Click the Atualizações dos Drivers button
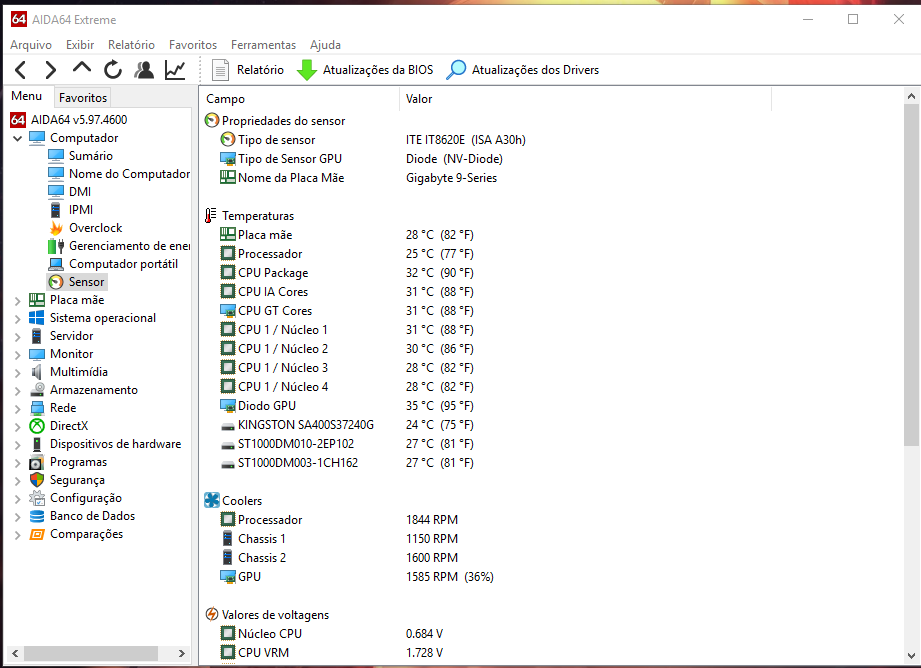This screenshot has width=921, height=668. pyautogui.click(x=523, y=70)
